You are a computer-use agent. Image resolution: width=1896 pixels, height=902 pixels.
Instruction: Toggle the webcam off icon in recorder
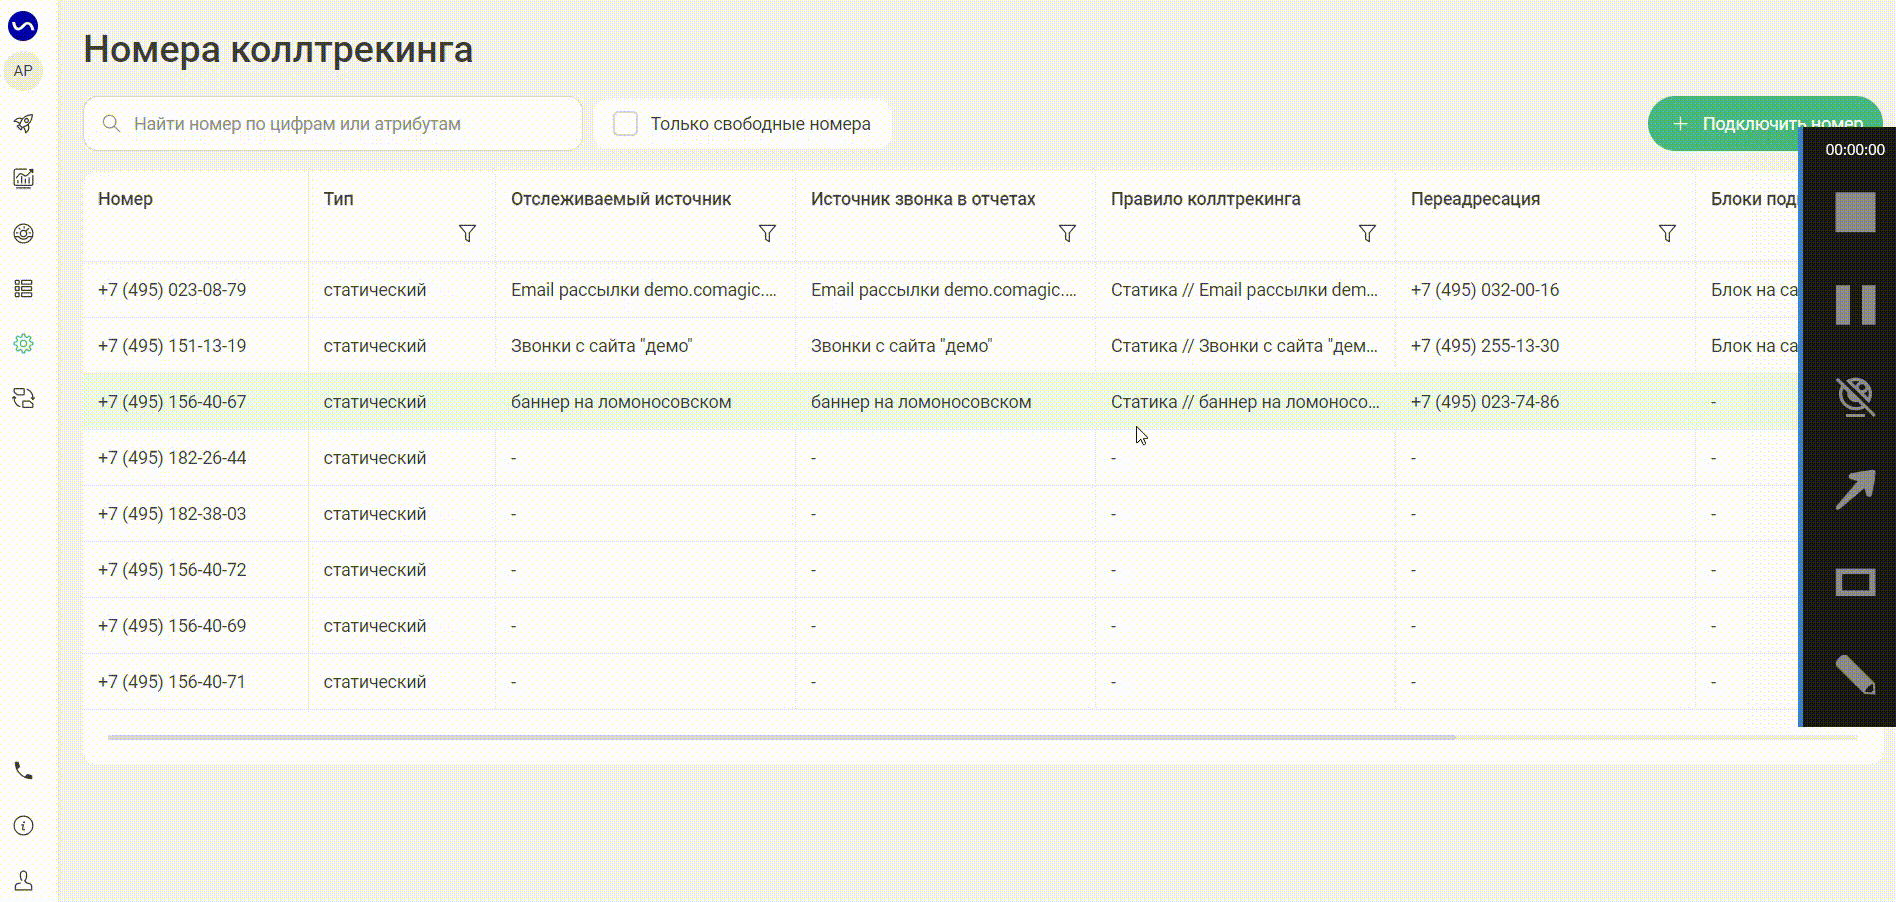click(1855, 397)
